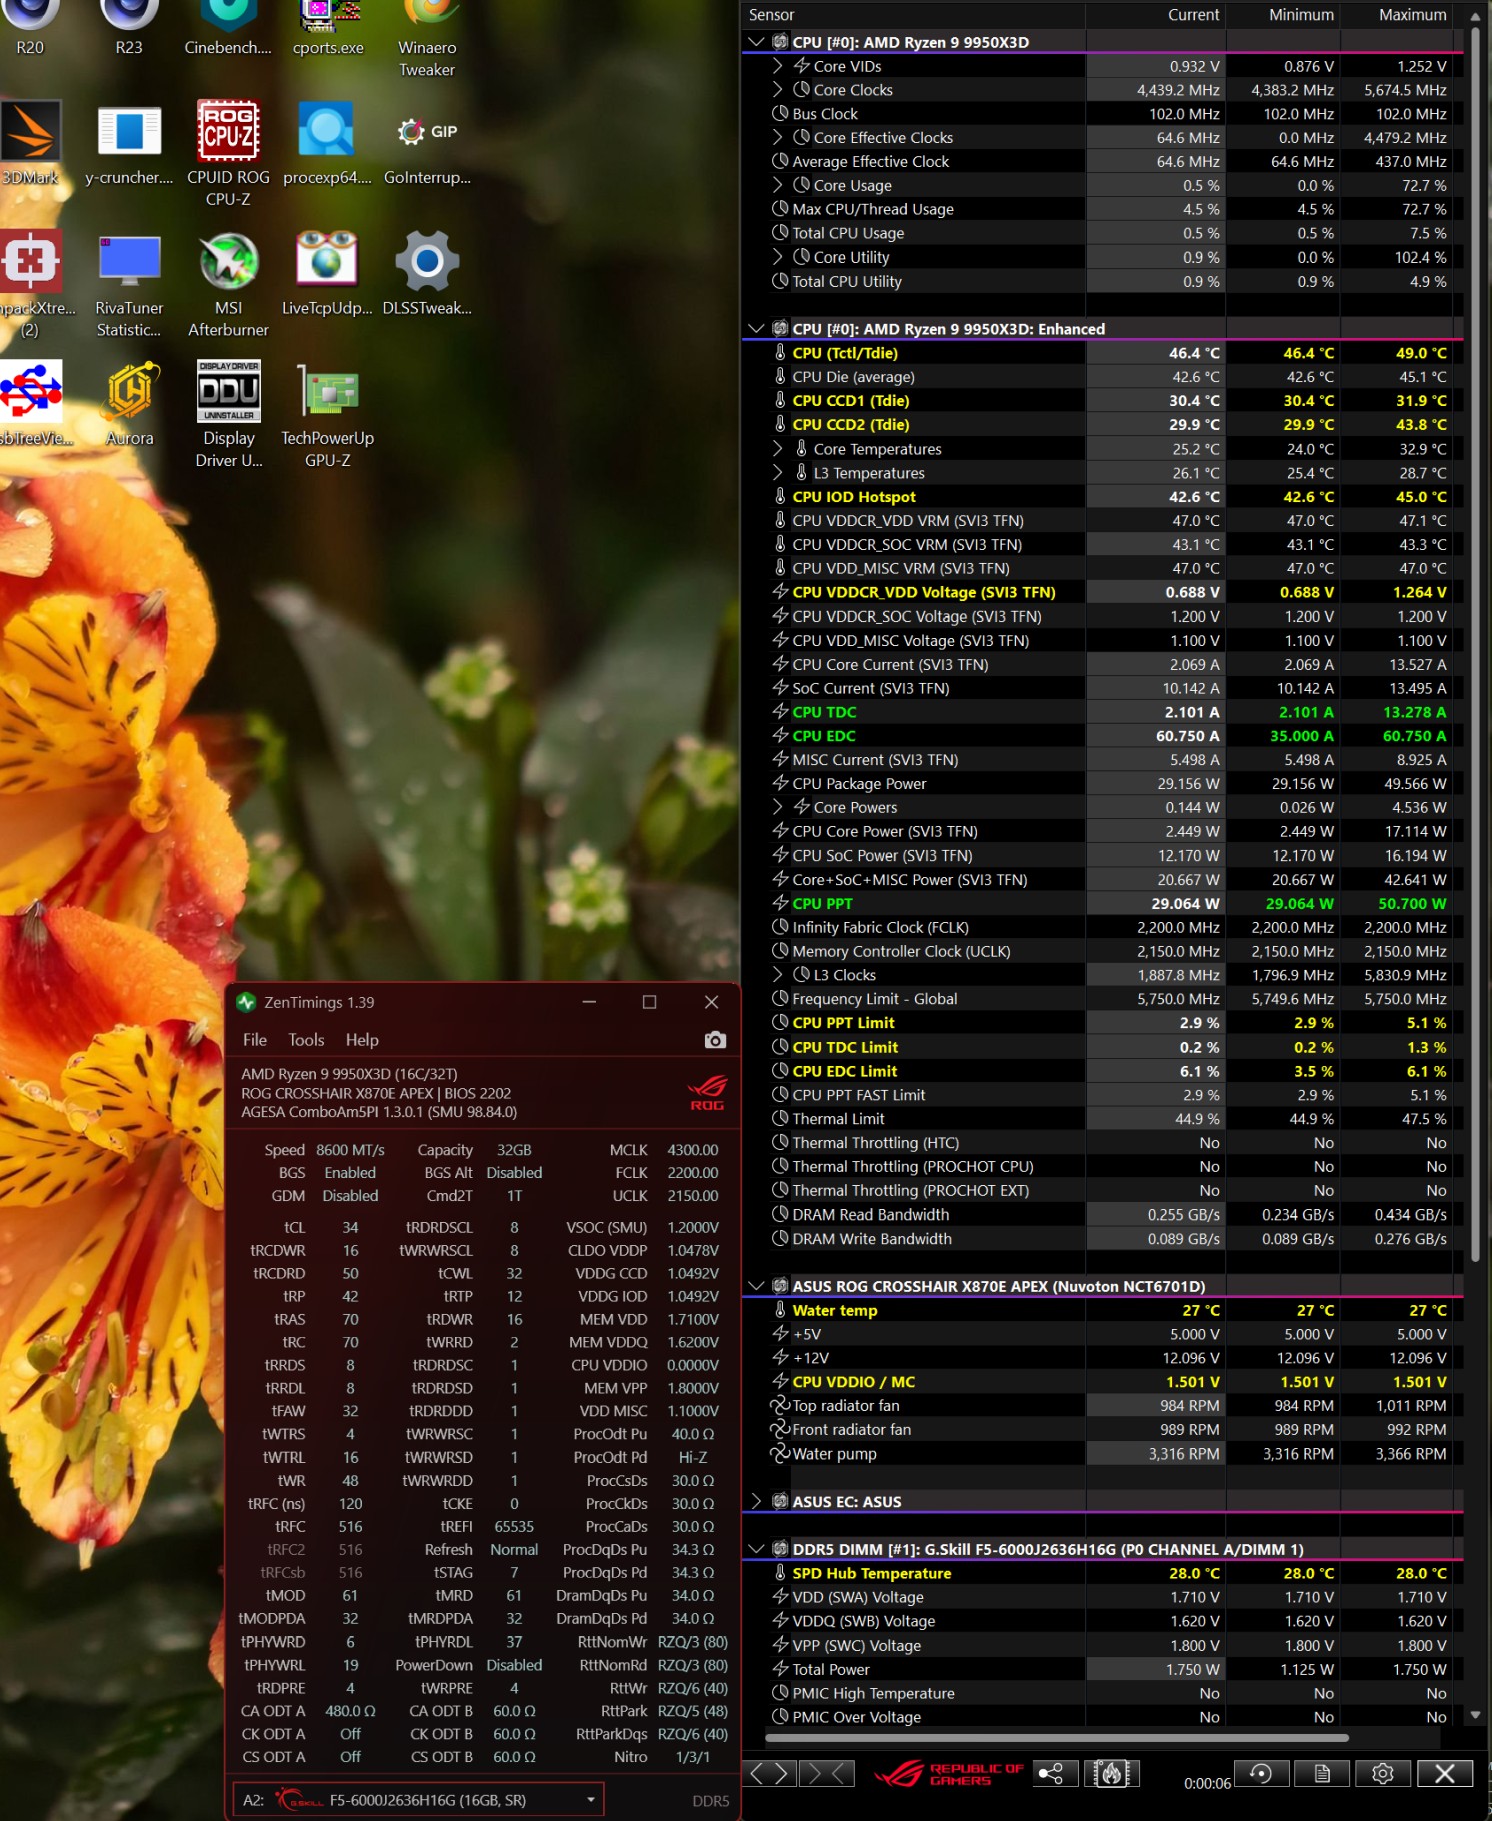Narrow the HWiNFO layout with inward arrows

tap(829, 1774)
